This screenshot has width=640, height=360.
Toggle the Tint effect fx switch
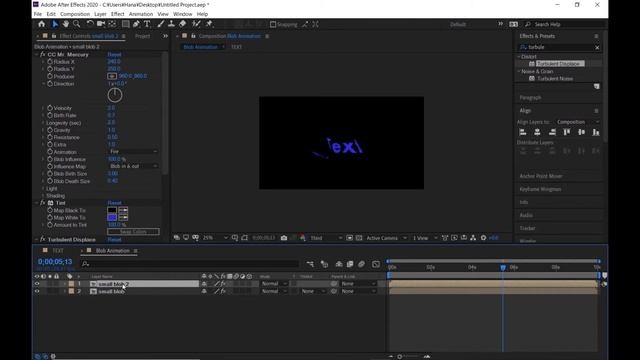click(43, 203)
